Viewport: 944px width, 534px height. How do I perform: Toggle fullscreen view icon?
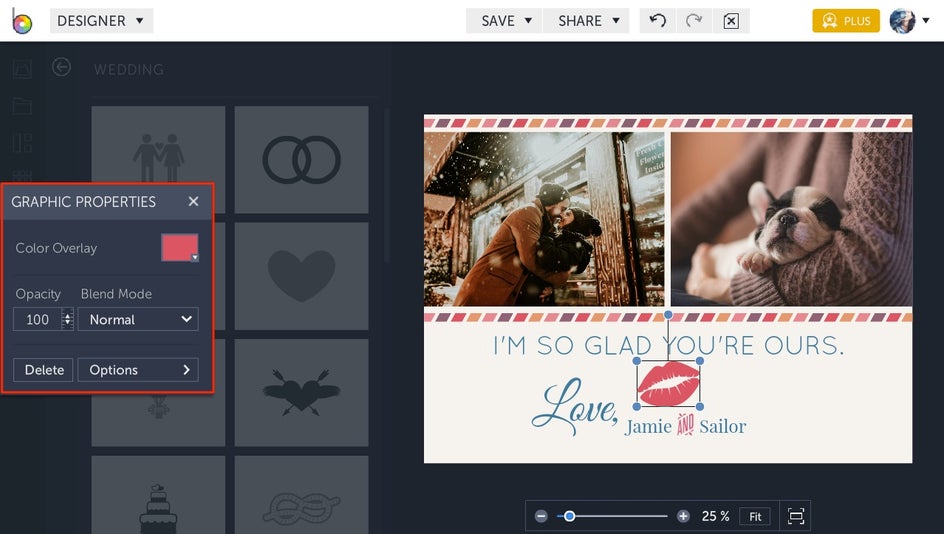(796, 516)
